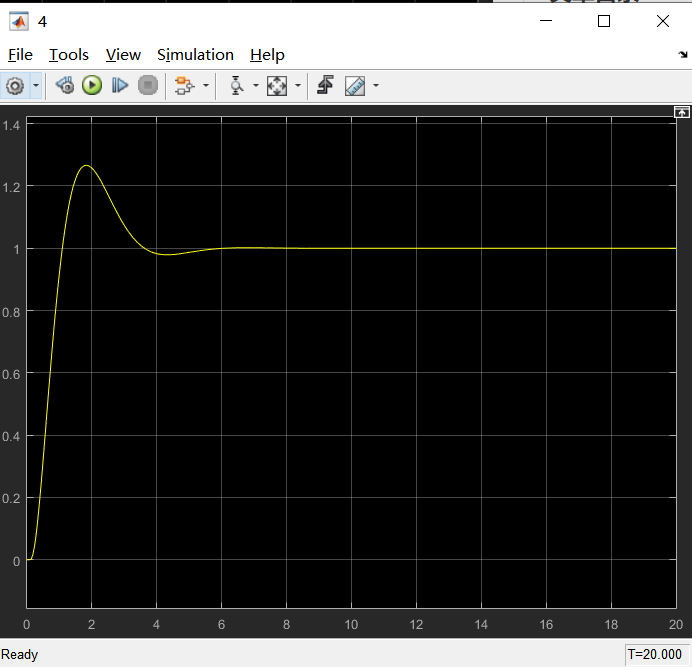Image resolution: width=692 pixels, height=667 pixels.
Task: Open the Help menu
Action: (267, 55)
